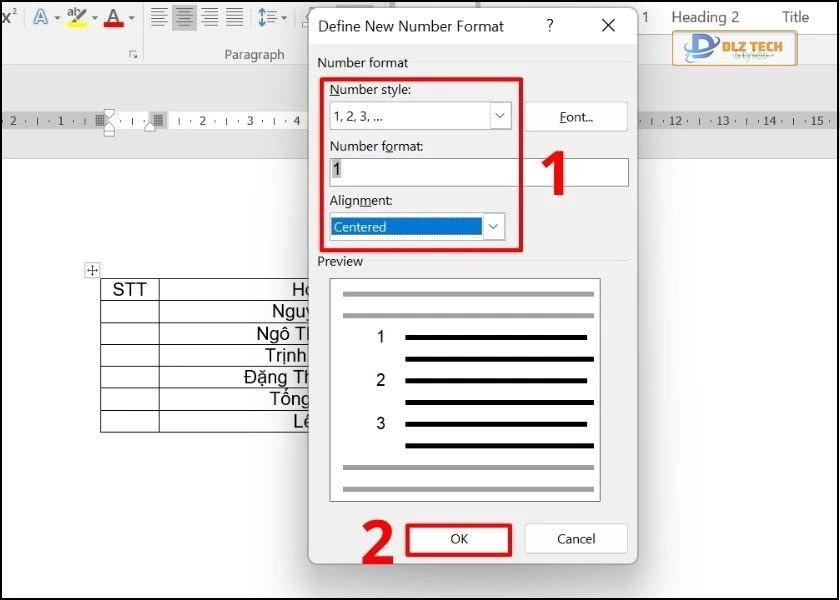Viewport: 840px width, 600px height.
Task: Open the Paragraph settings dialog launcher
Action: [133, 55]
